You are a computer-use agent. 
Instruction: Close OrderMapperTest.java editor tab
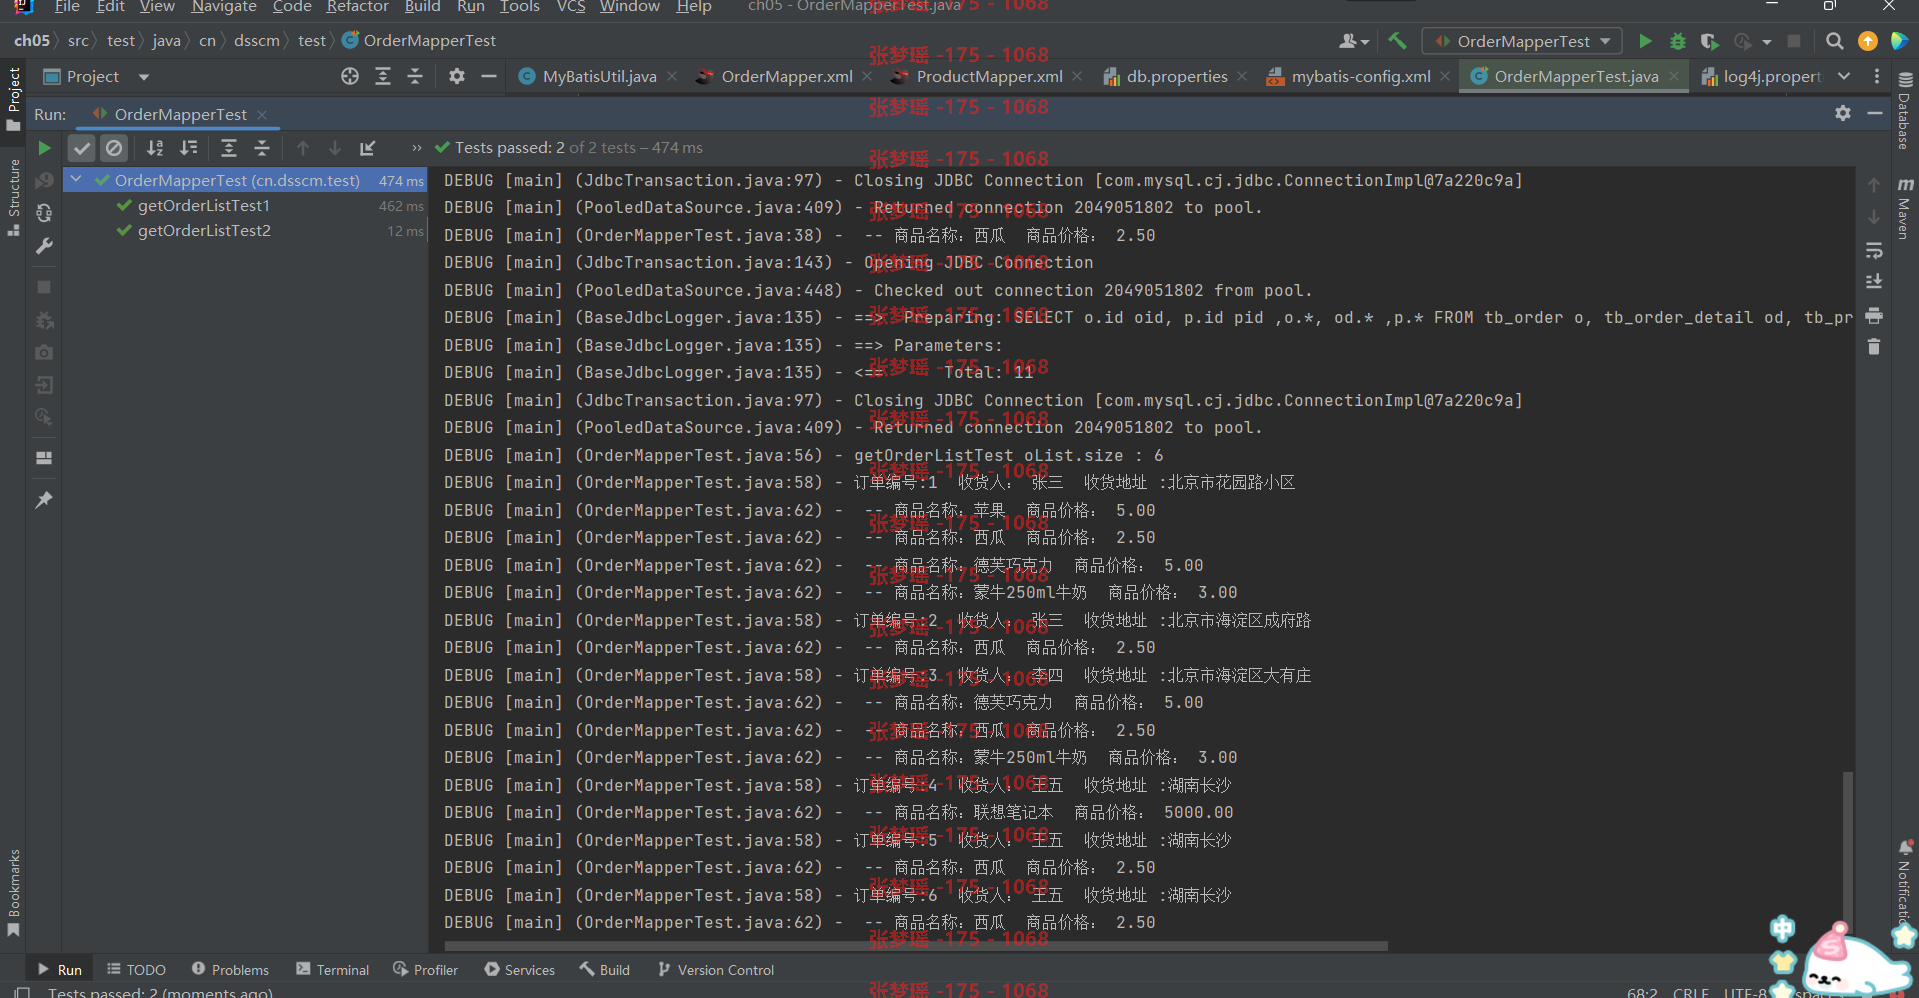pyautogui.click(x=1674, y=77)
